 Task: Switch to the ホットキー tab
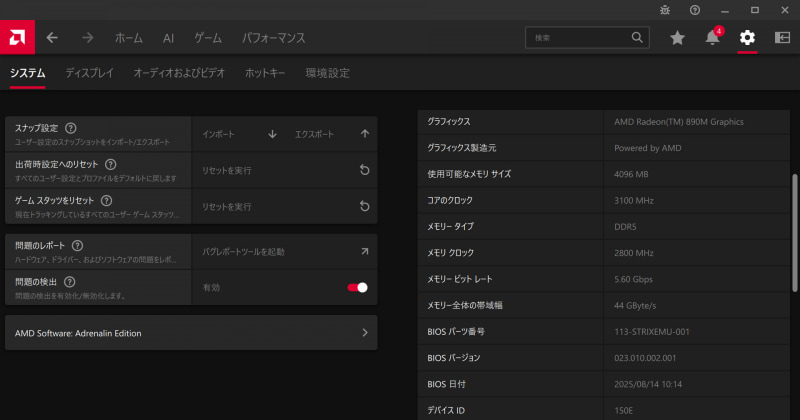(x=265, y=73)
